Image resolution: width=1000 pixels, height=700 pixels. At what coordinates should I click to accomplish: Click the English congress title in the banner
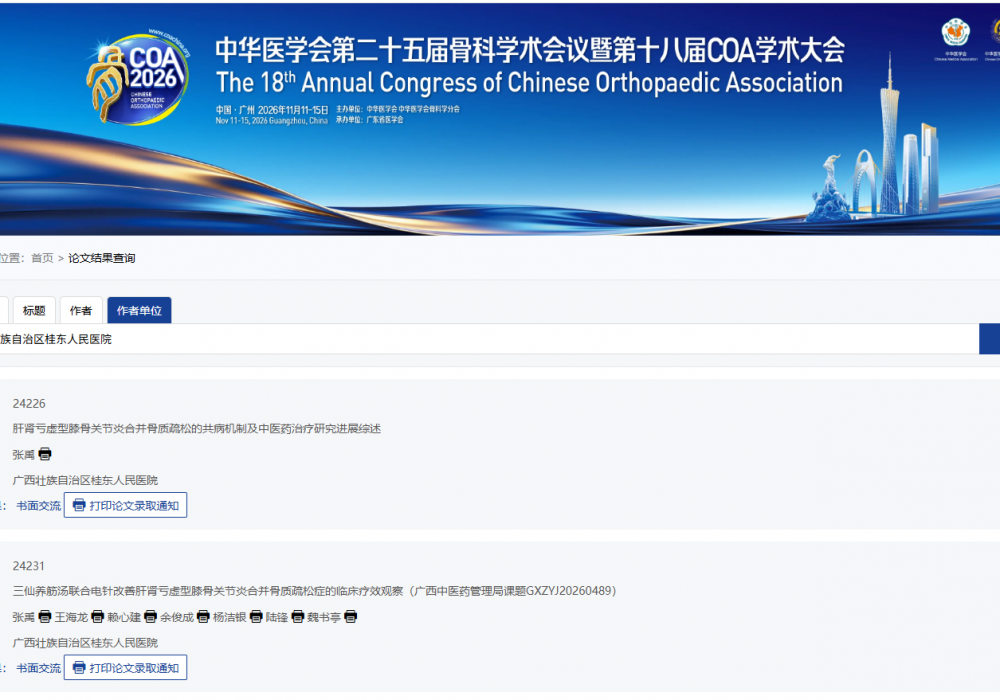click(529, 83)
